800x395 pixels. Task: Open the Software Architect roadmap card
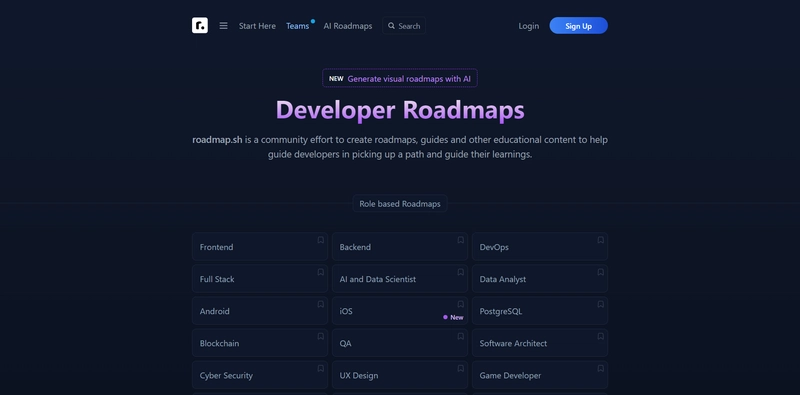pos(540,343)
